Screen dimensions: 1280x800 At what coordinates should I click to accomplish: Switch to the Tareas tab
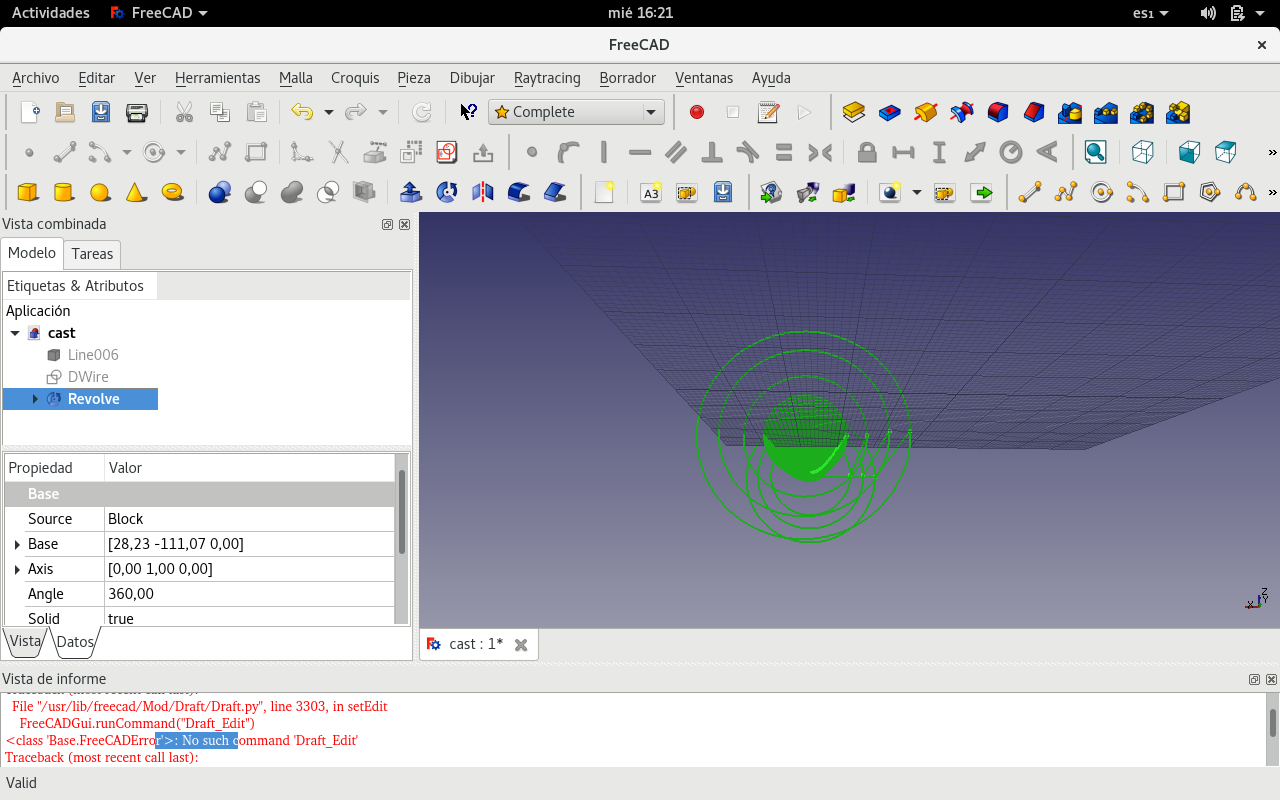(92, 254)
